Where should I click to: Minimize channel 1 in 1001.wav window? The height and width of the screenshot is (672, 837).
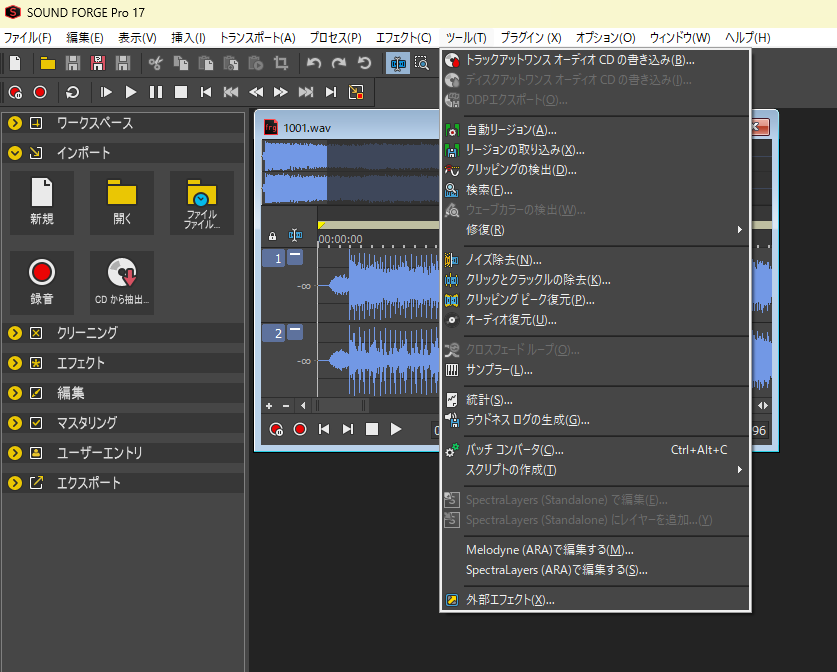(x=295, y=257)
